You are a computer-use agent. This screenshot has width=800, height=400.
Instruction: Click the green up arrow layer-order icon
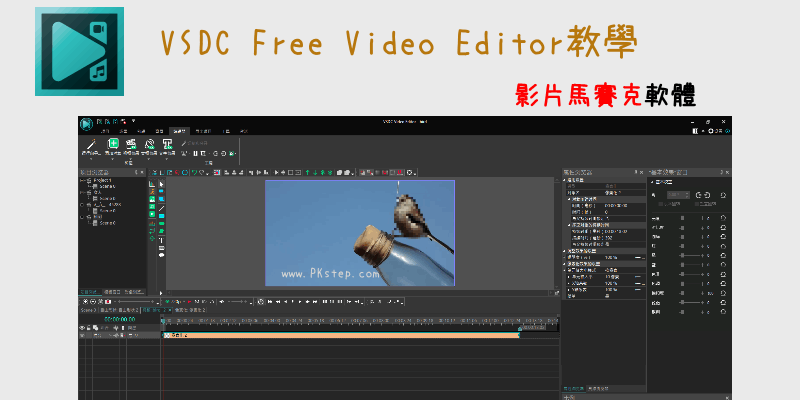(308, 172)
